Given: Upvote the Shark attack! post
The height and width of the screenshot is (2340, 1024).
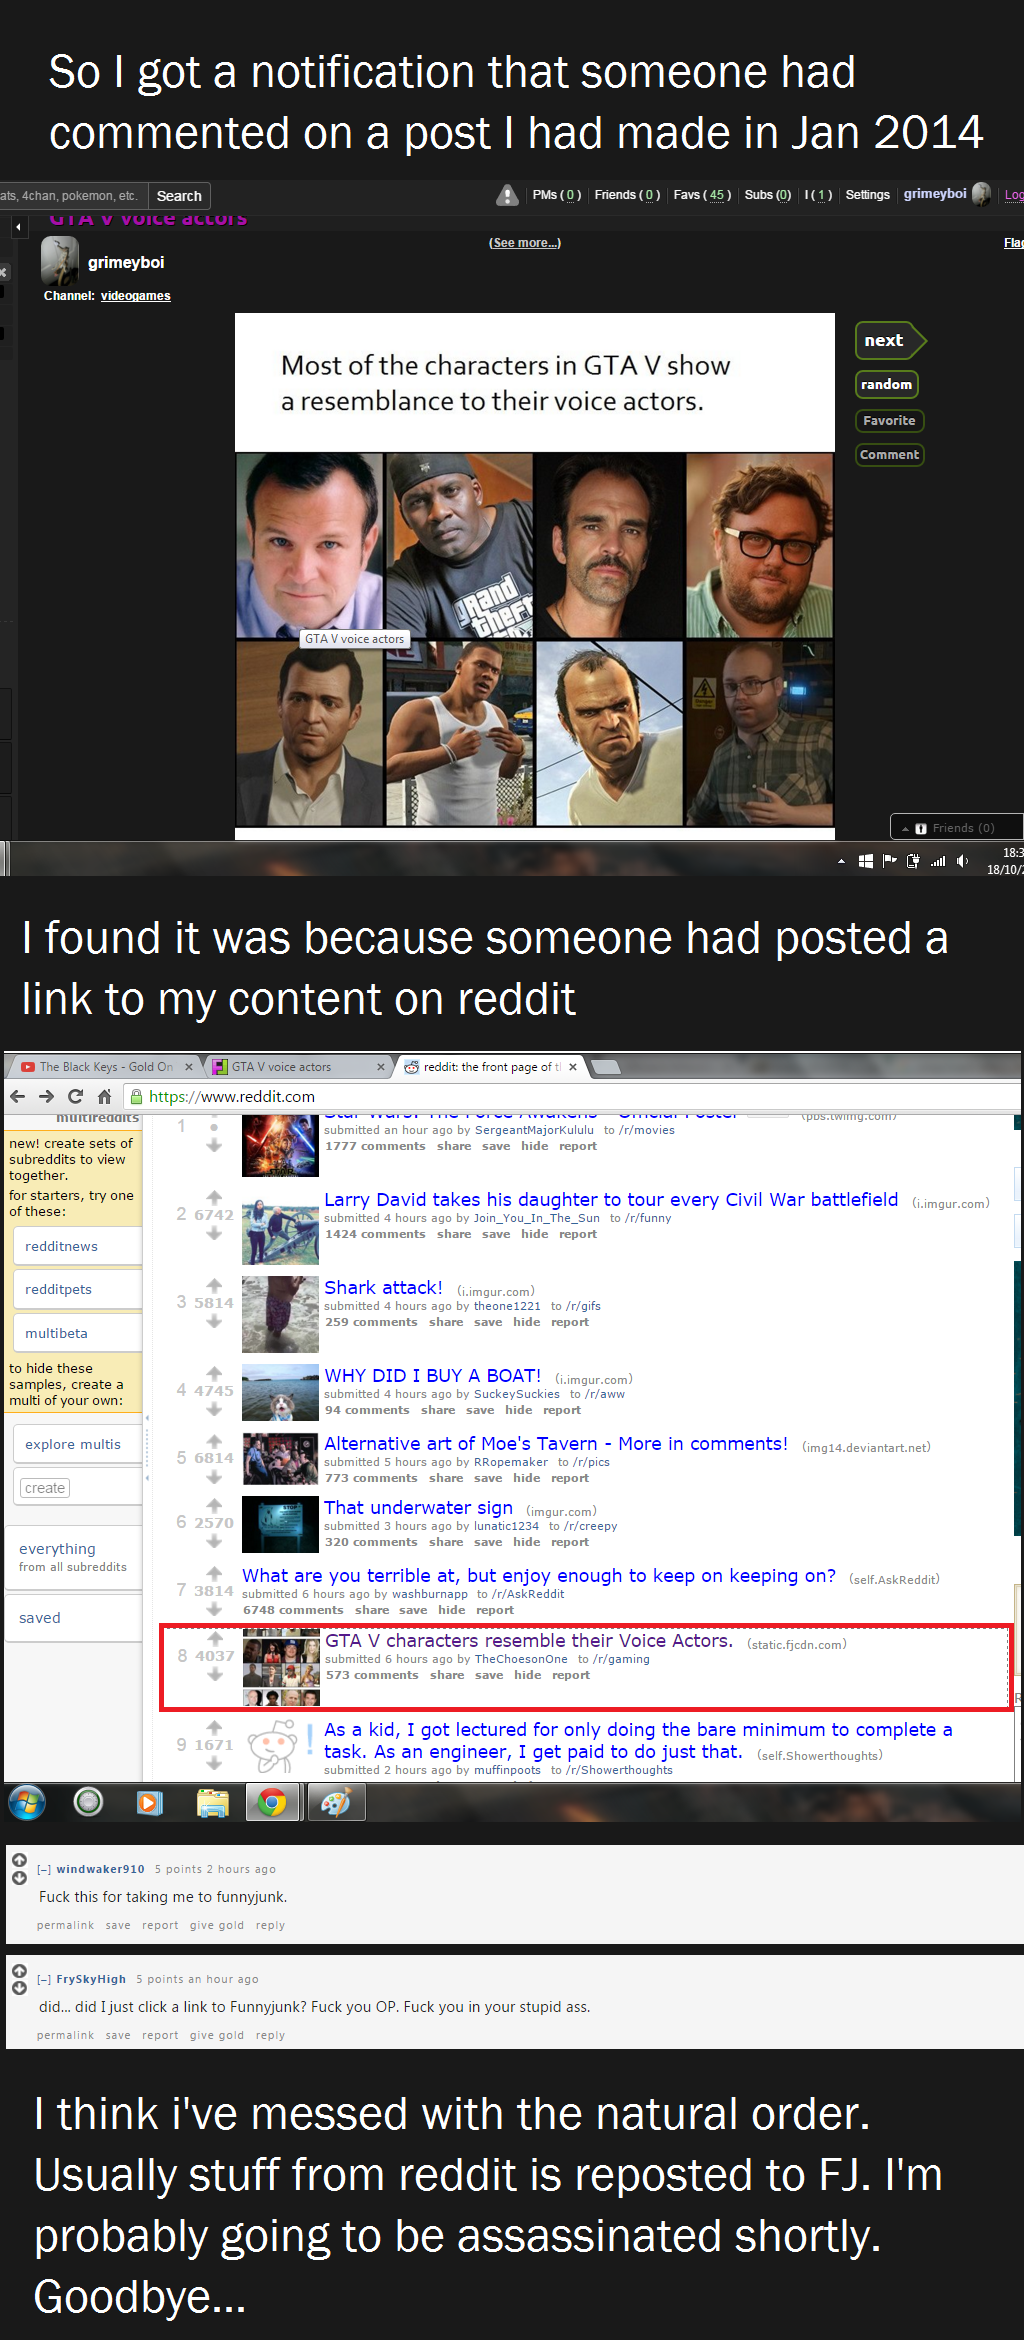Looking at the screenshot, I should point(214,1285).
